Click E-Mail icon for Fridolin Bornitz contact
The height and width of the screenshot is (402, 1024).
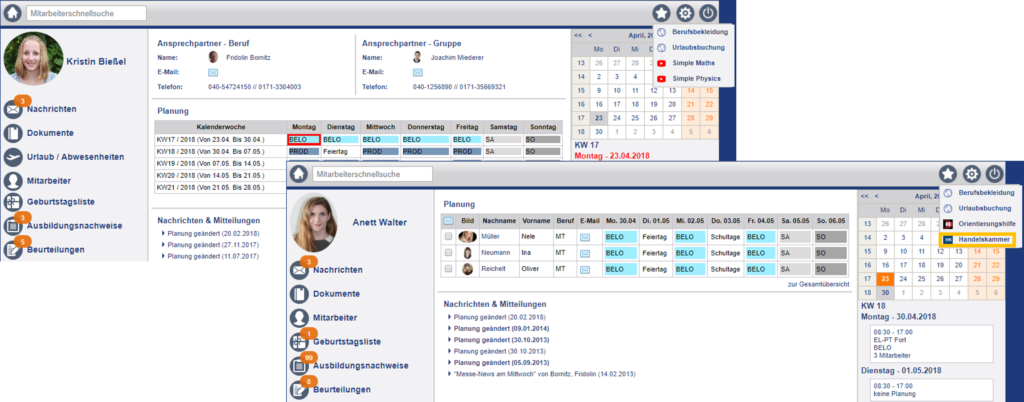pyautogui.click(x=213, y=72)
